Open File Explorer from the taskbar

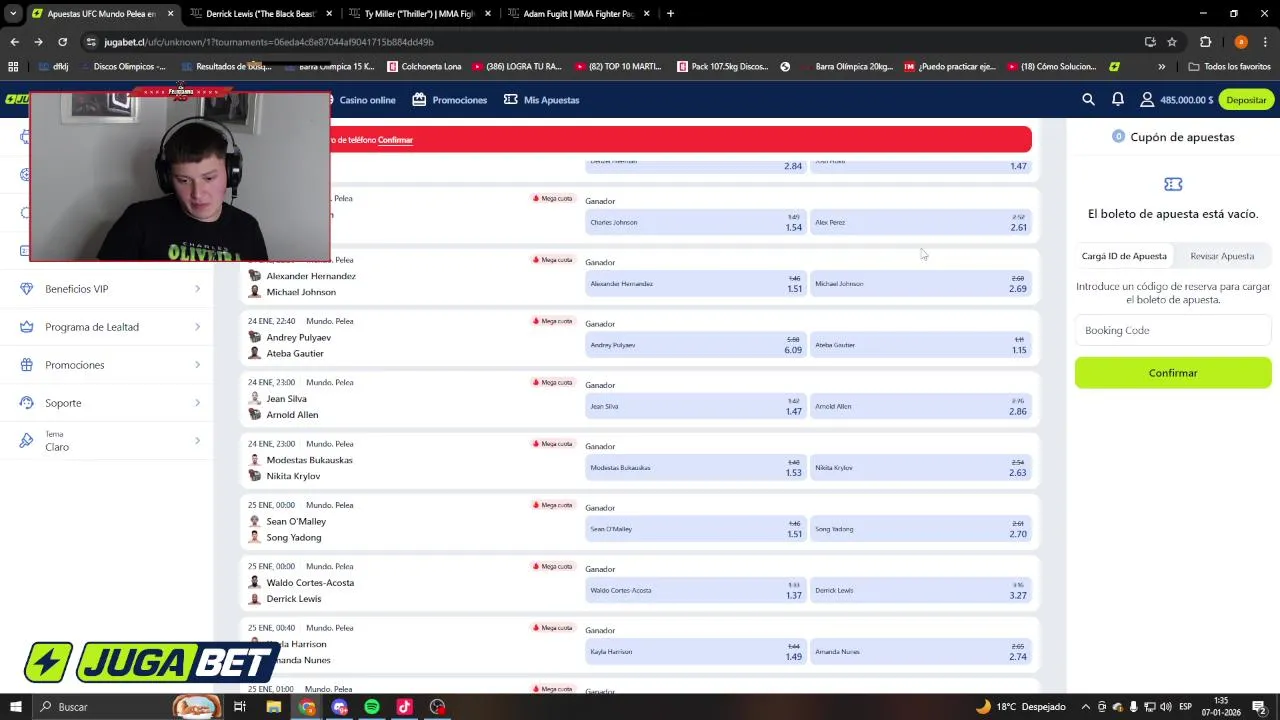(x=273, y=707)
